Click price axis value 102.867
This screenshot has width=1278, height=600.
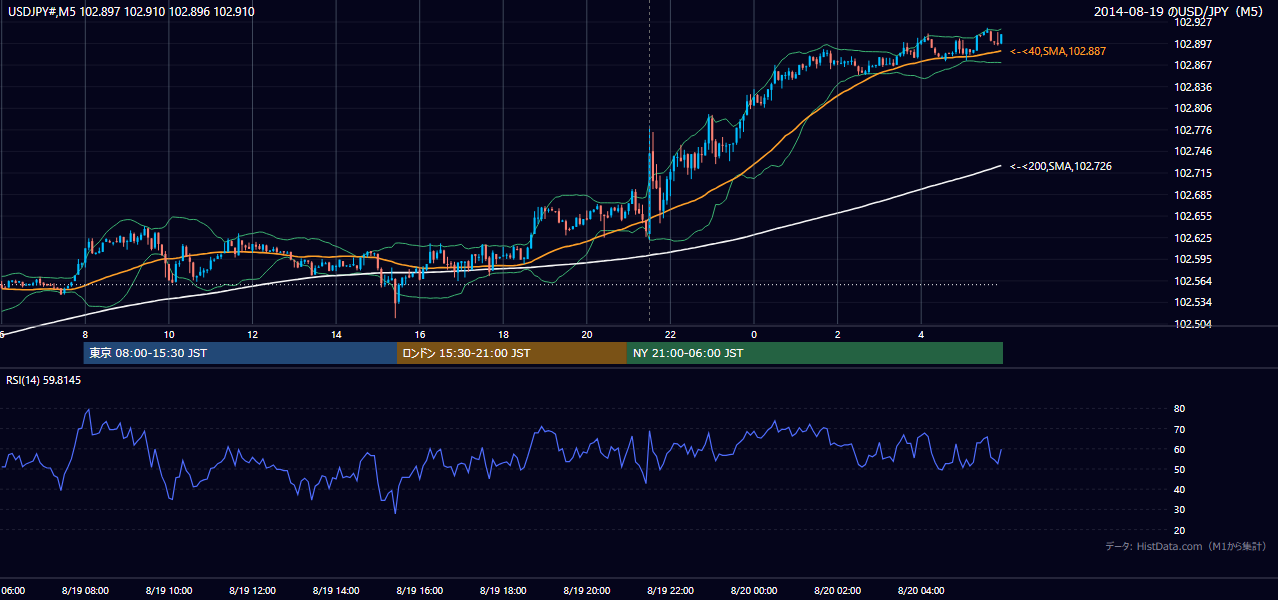click(x=1192, y=66)
